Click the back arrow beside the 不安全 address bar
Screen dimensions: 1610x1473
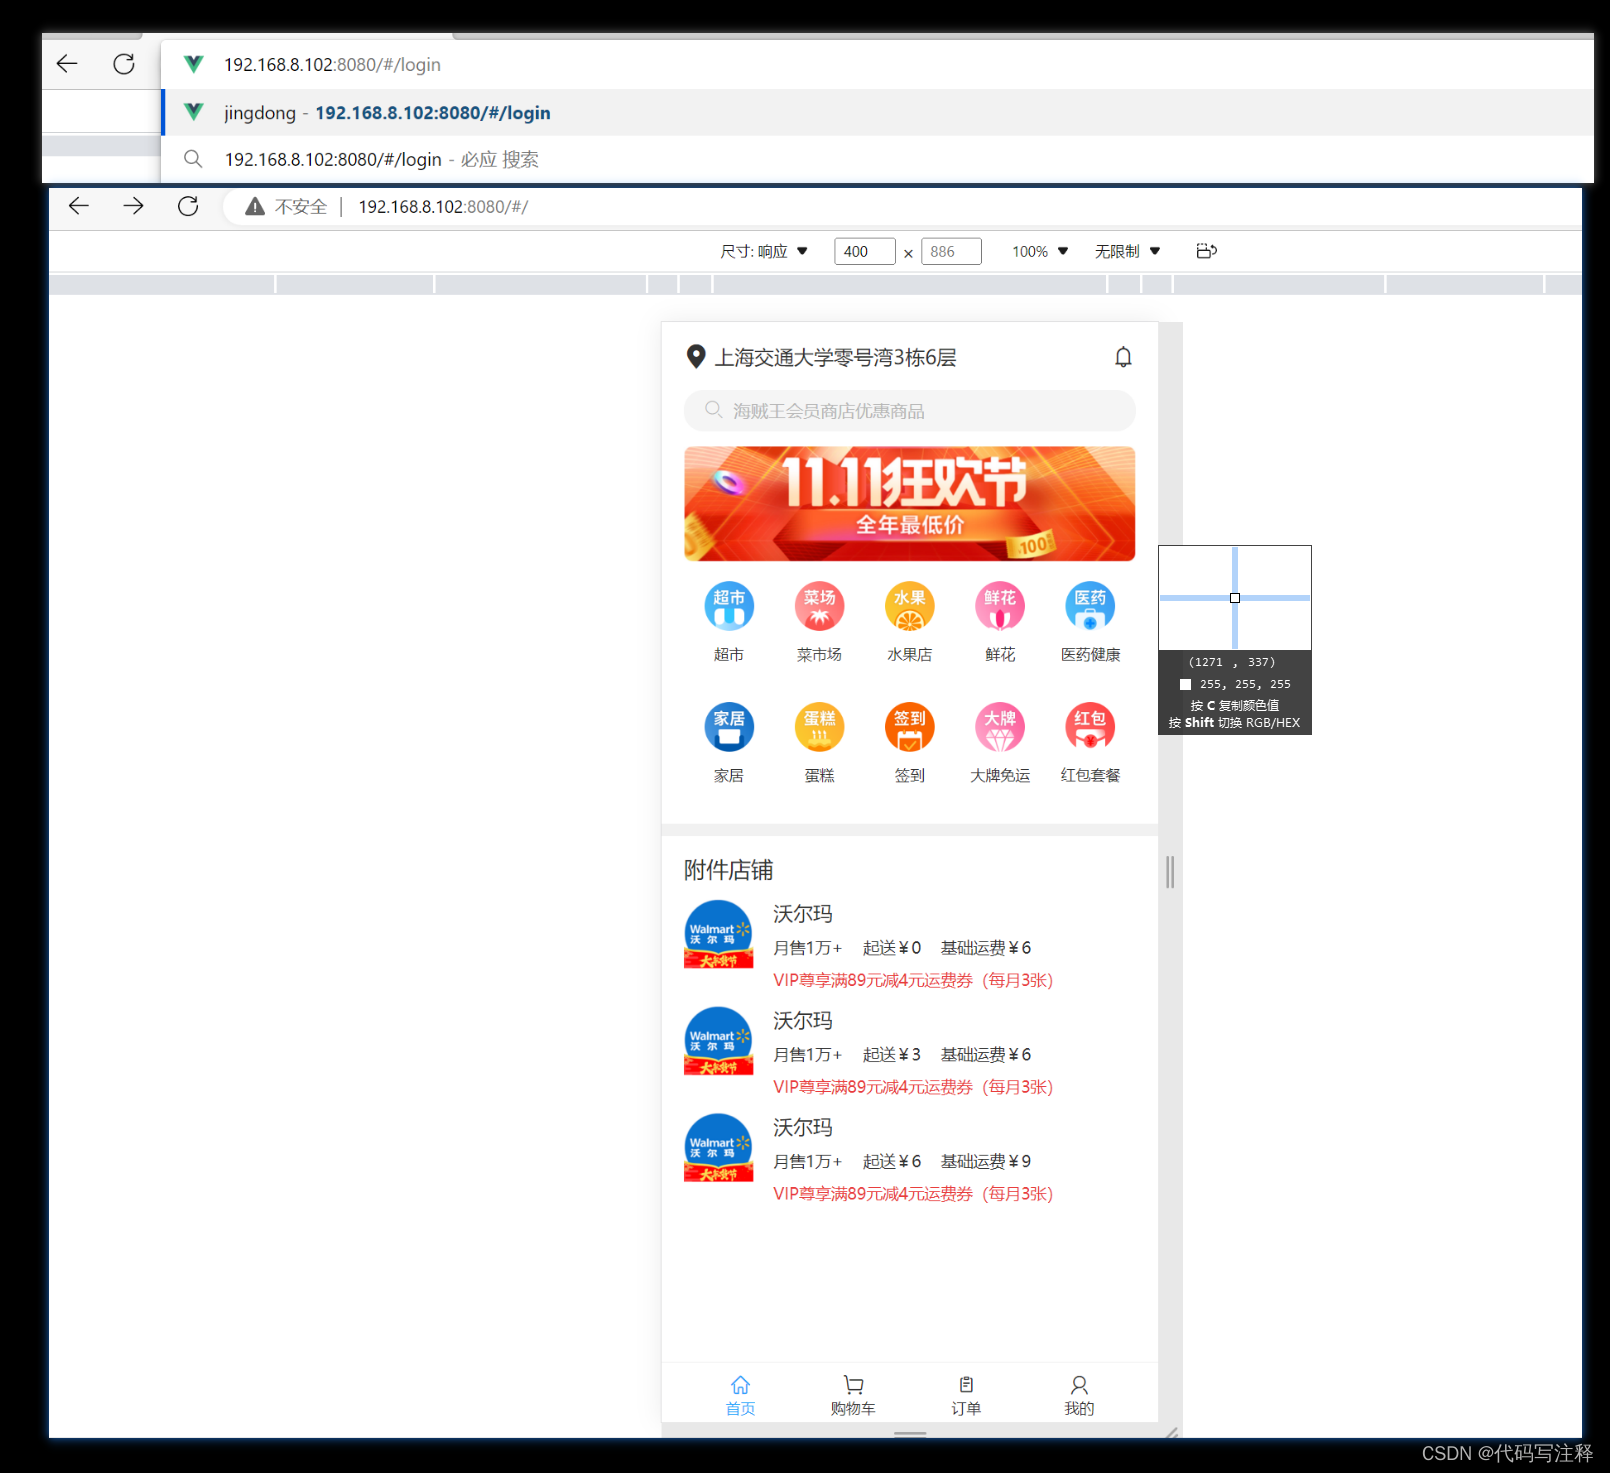[x=79, y=206]
